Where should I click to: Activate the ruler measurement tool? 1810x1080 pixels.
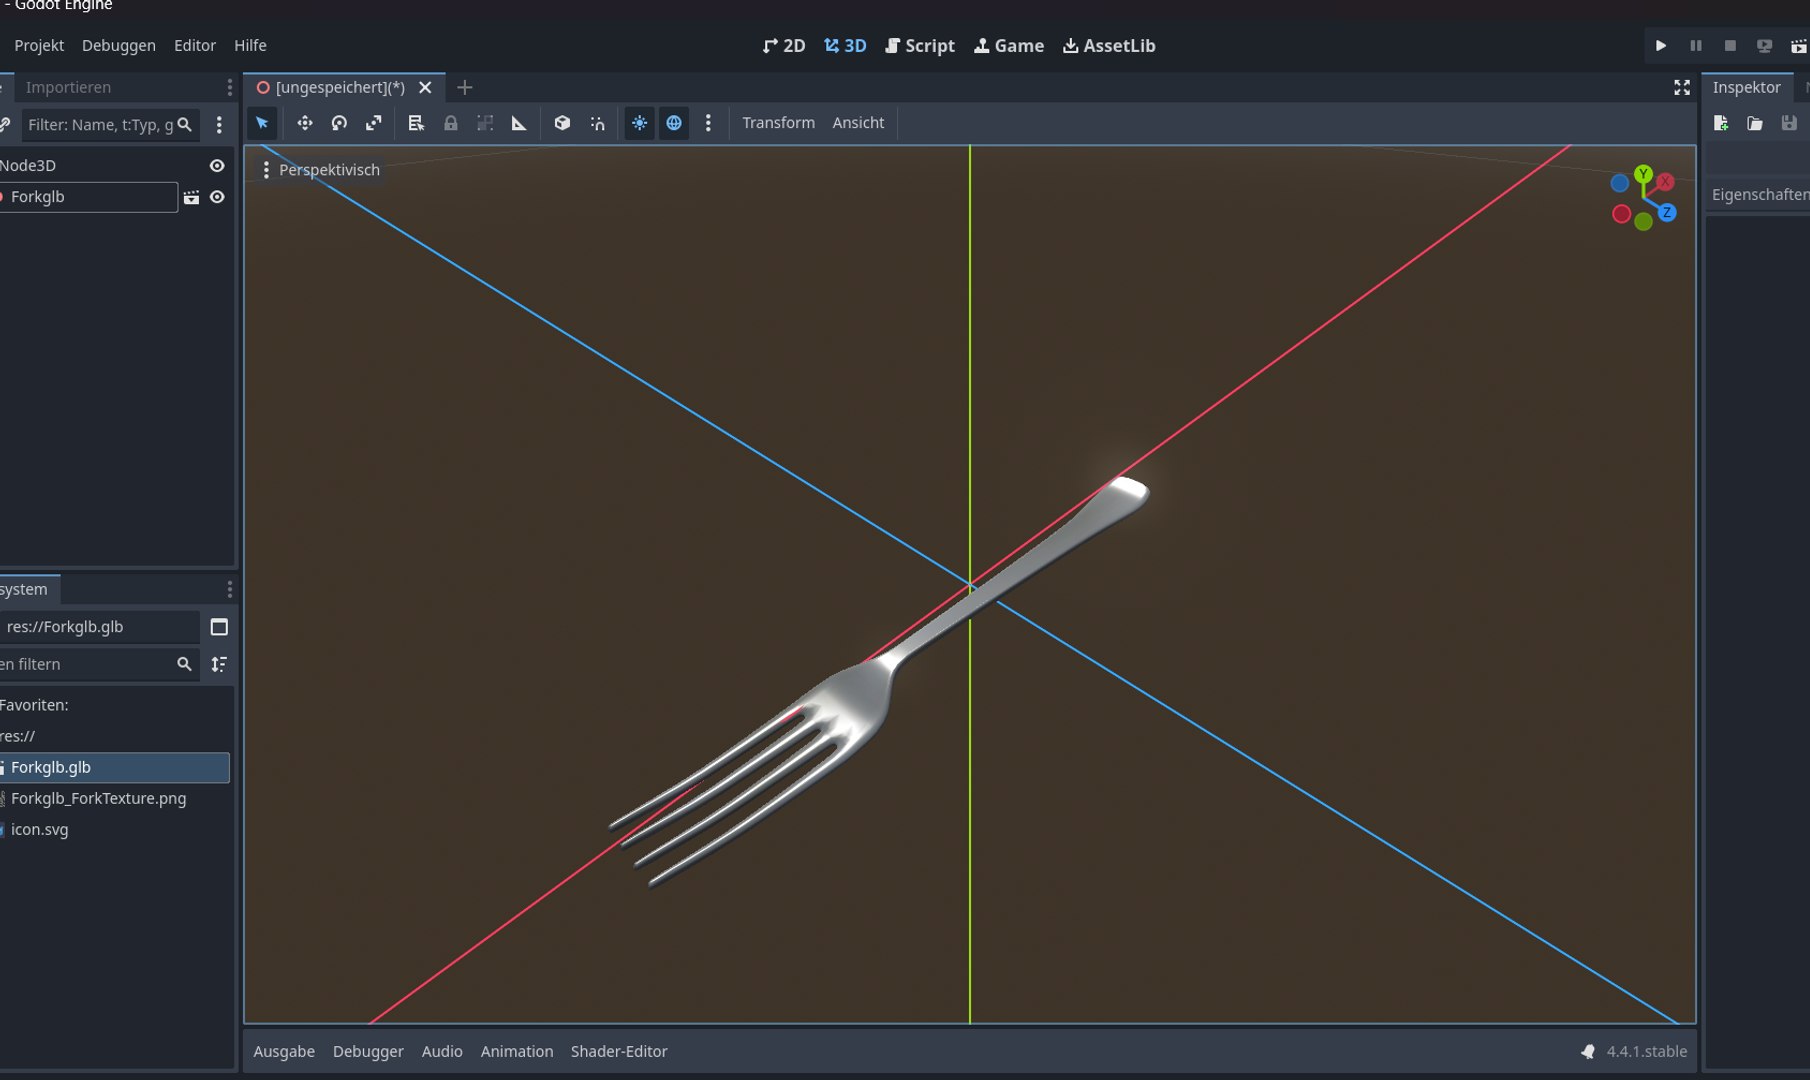(519, 123)
